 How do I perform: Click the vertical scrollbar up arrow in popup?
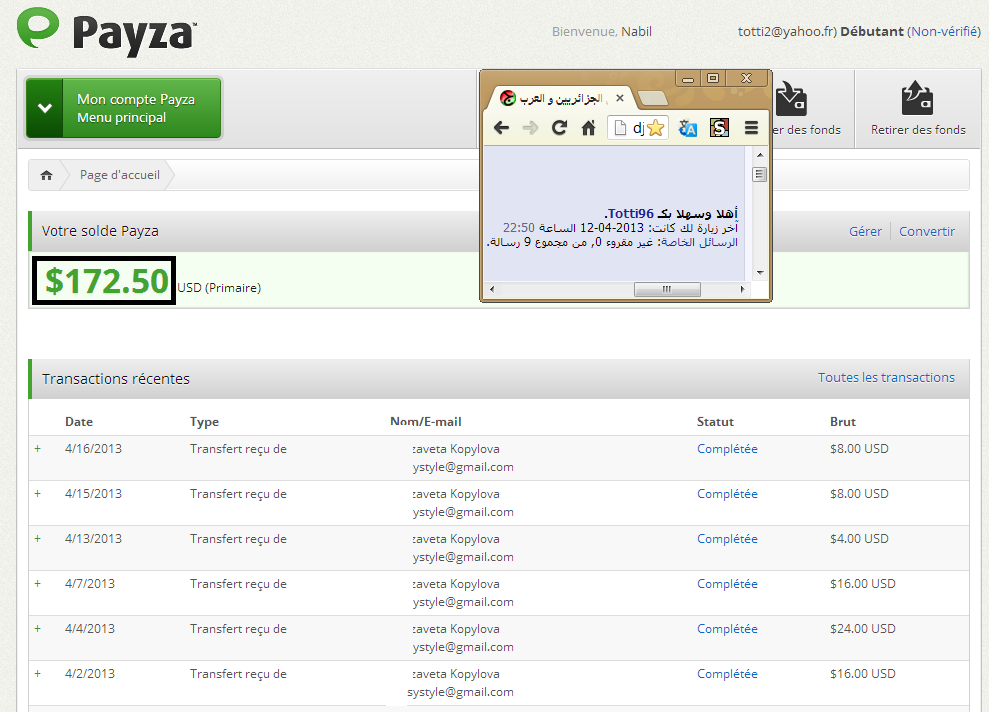[x=760, y=155]
